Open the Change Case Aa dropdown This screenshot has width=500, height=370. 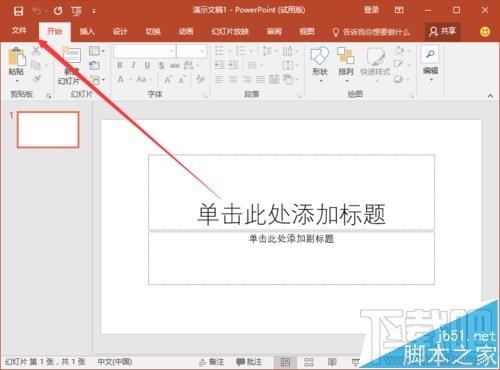143,80
